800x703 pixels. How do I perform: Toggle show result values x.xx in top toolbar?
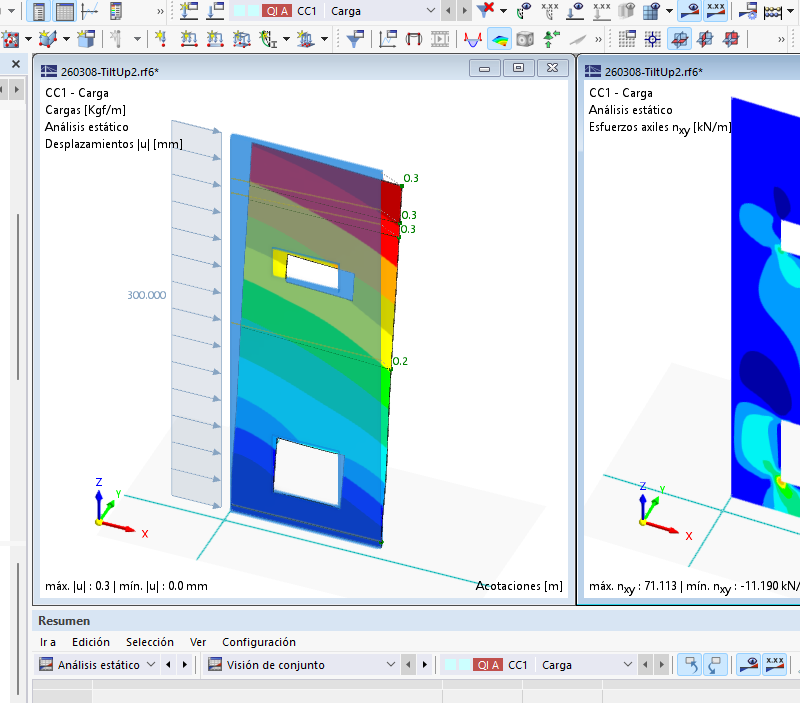tap(716, 11)
